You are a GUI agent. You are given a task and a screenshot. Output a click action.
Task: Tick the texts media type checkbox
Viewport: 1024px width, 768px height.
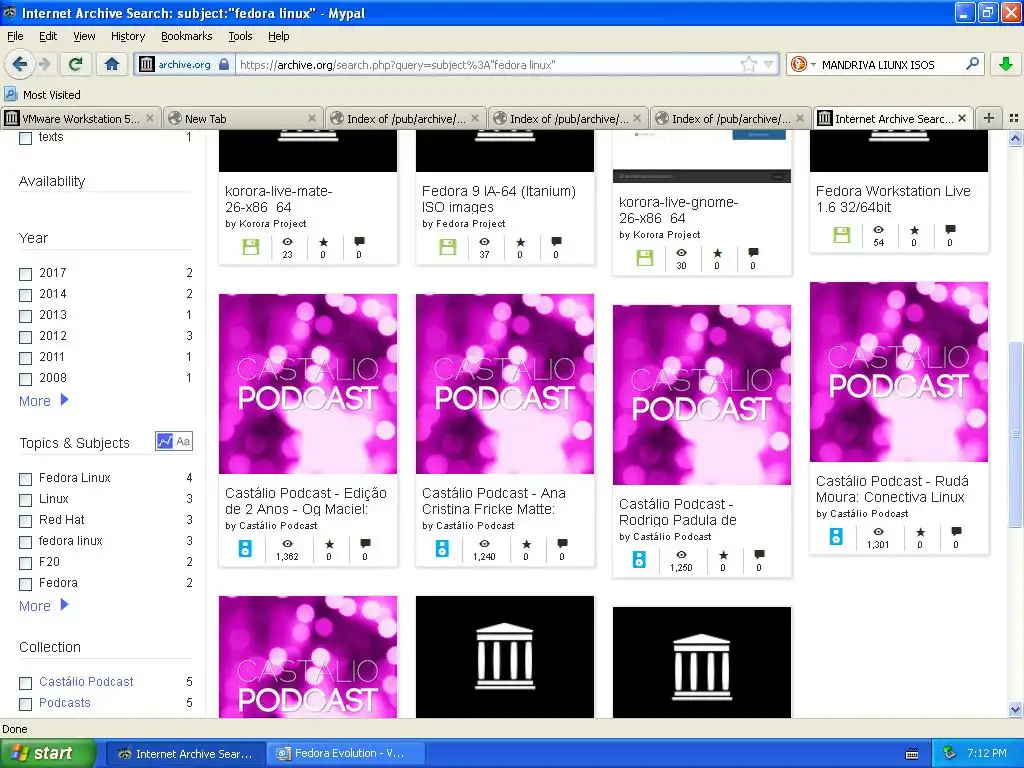click(x=25, y=138)
